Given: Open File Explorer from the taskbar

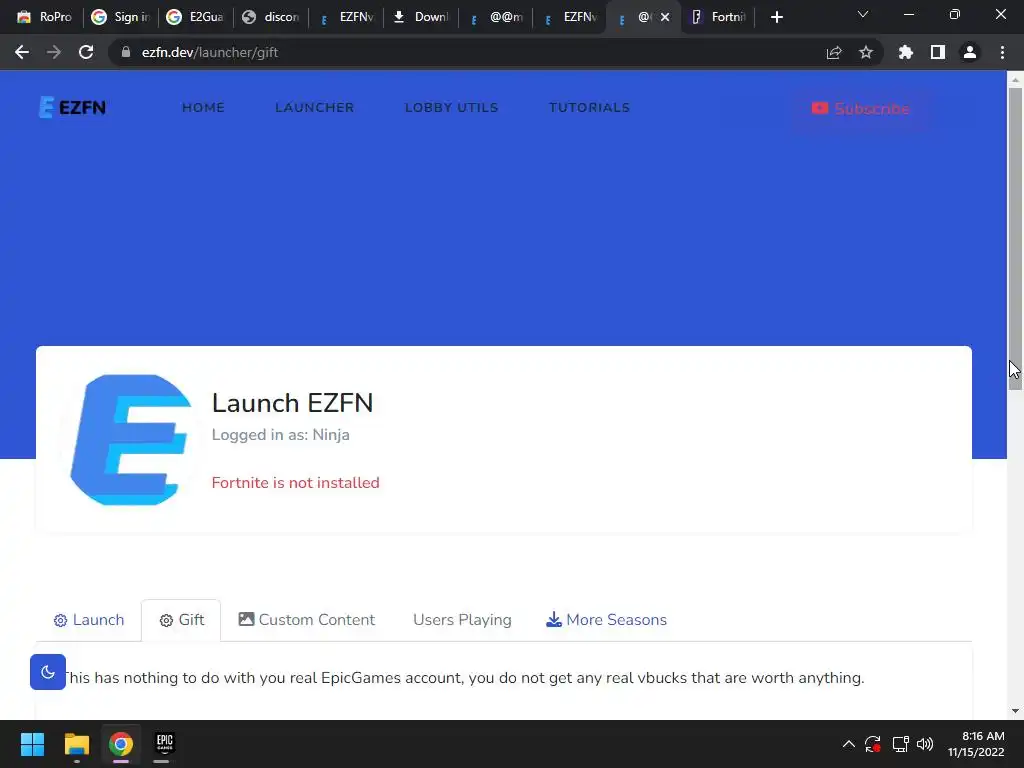Looking at the screenshot, I should (76, 744).
